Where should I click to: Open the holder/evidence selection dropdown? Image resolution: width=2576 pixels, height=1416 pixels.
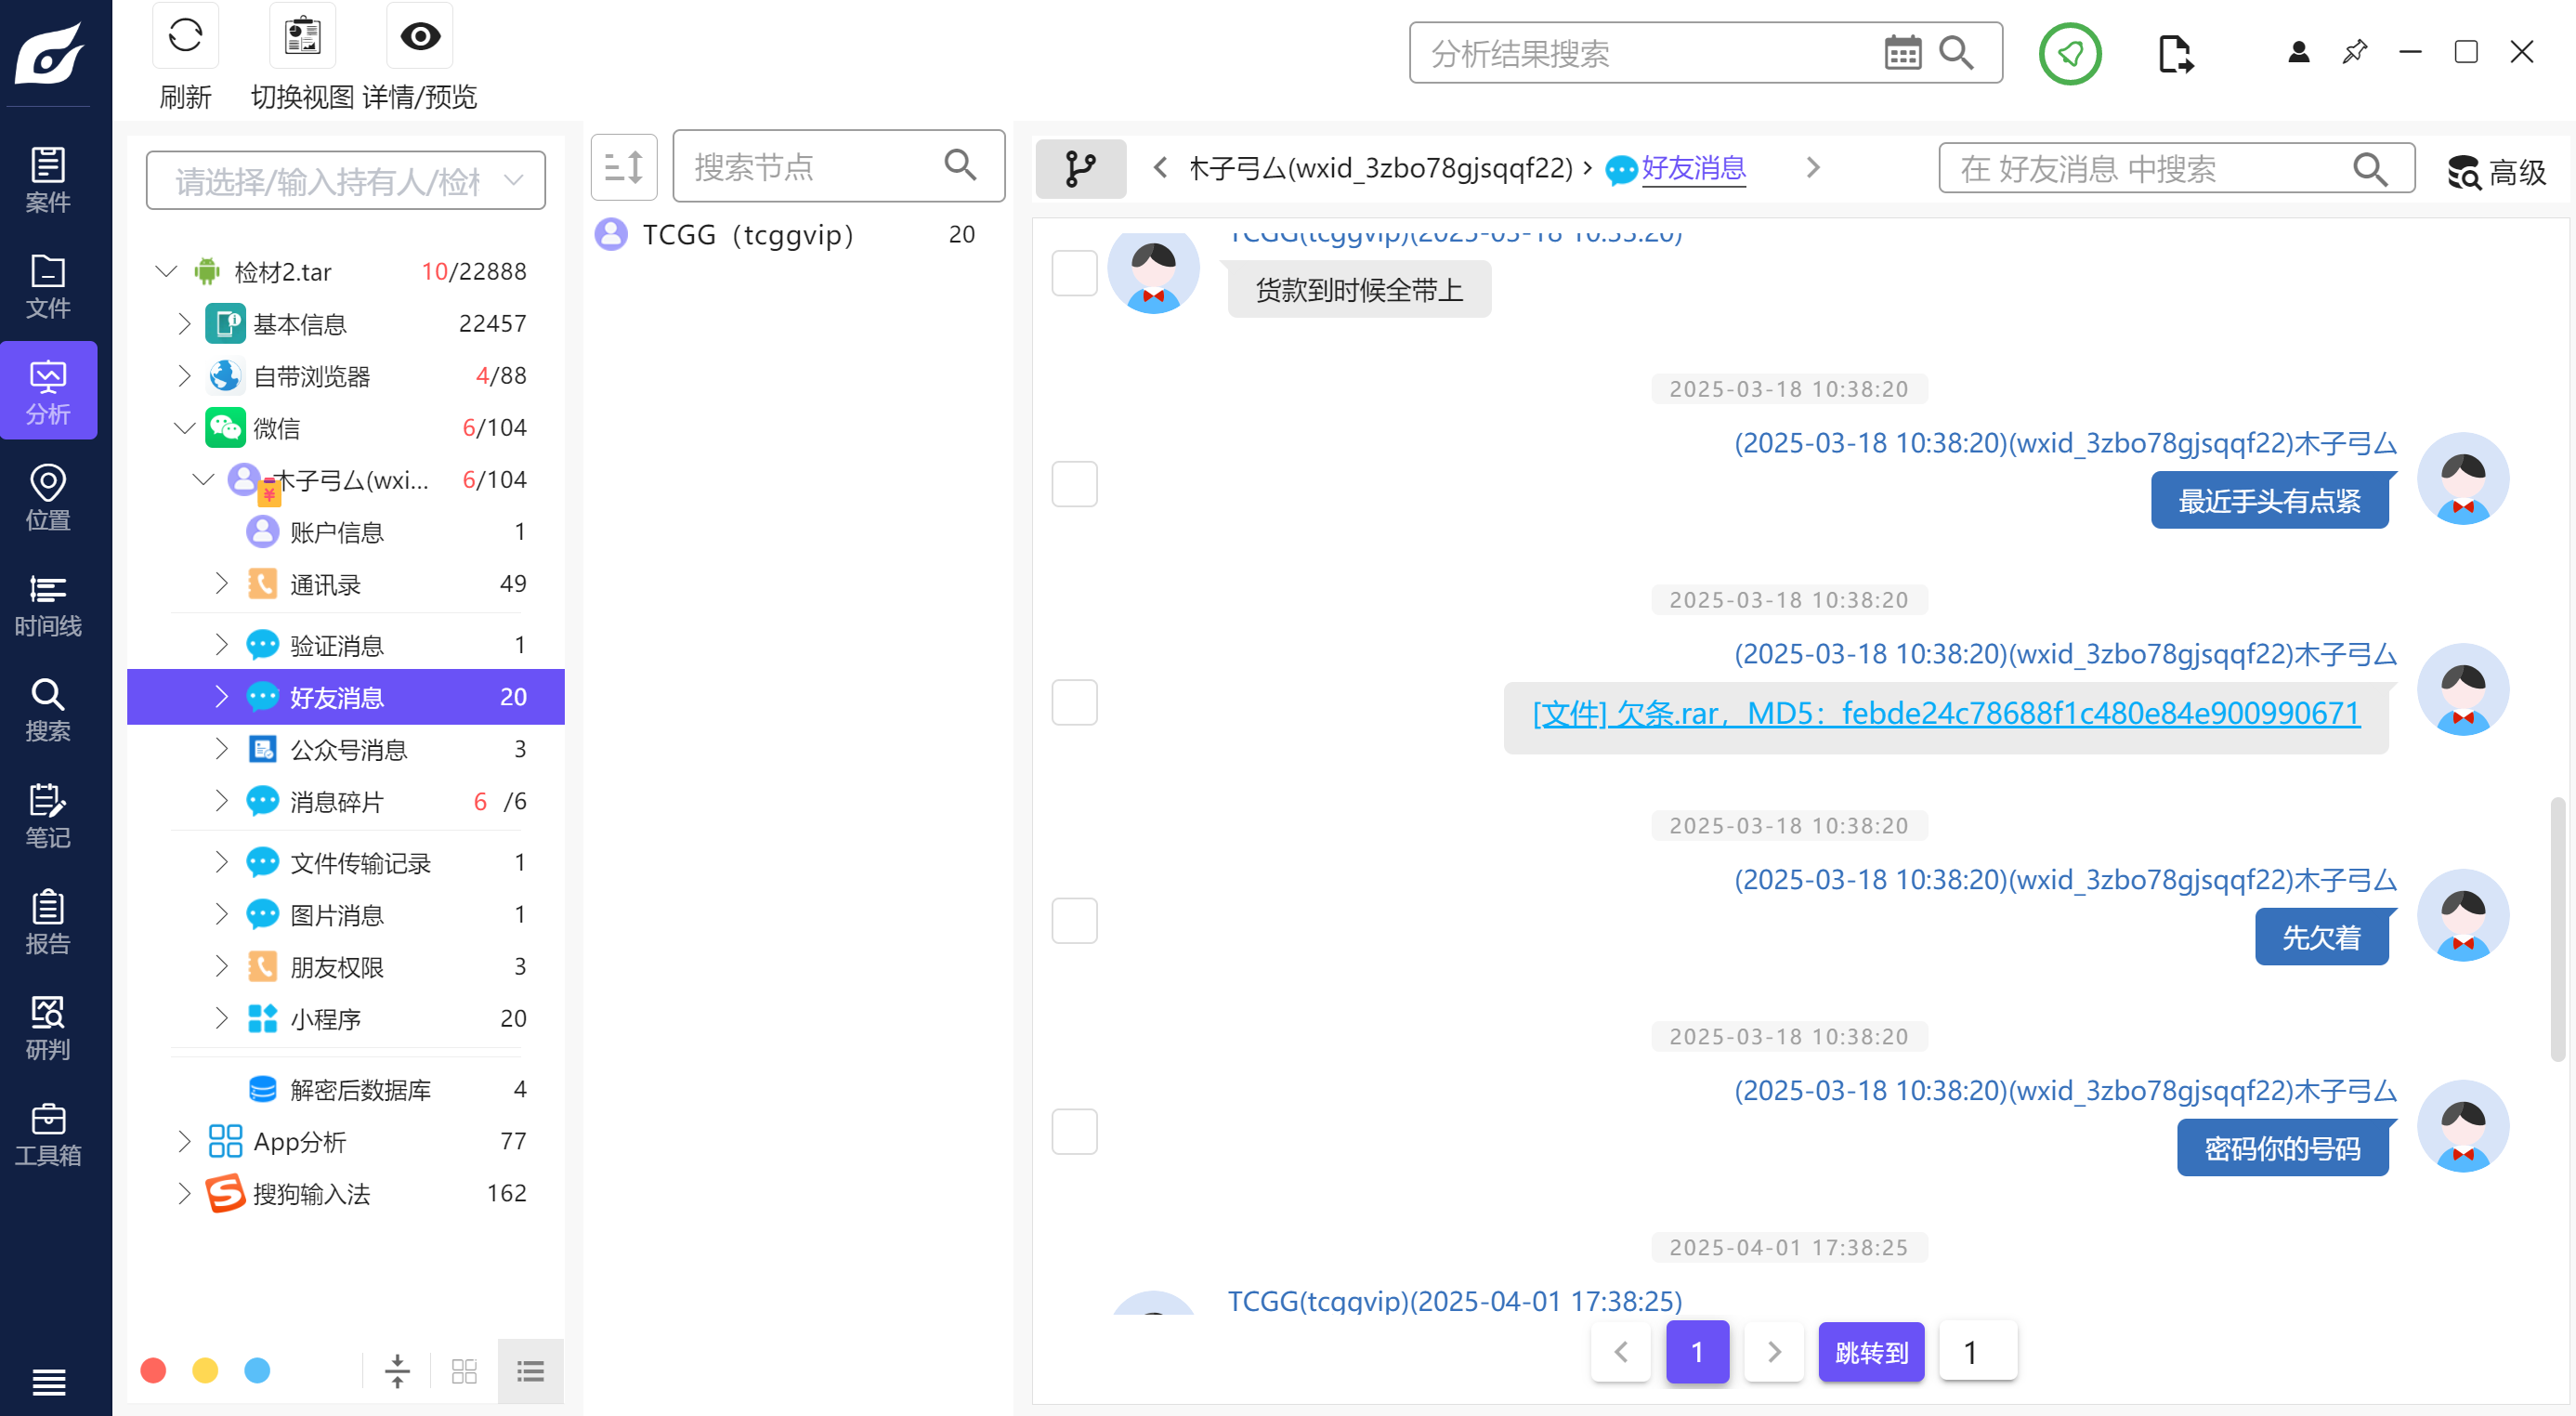coord(346,180)
